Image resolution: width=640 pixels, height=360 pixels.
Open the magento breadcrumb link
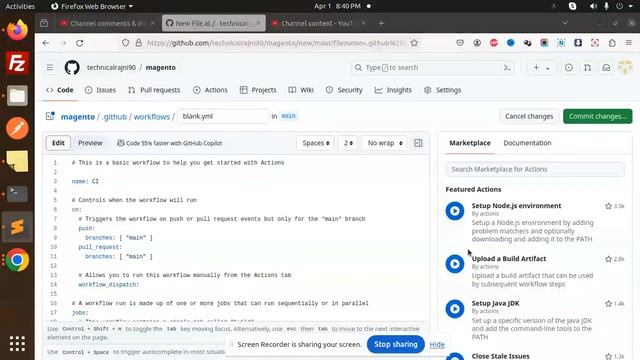pyautogui.click(x=78, y=117)
